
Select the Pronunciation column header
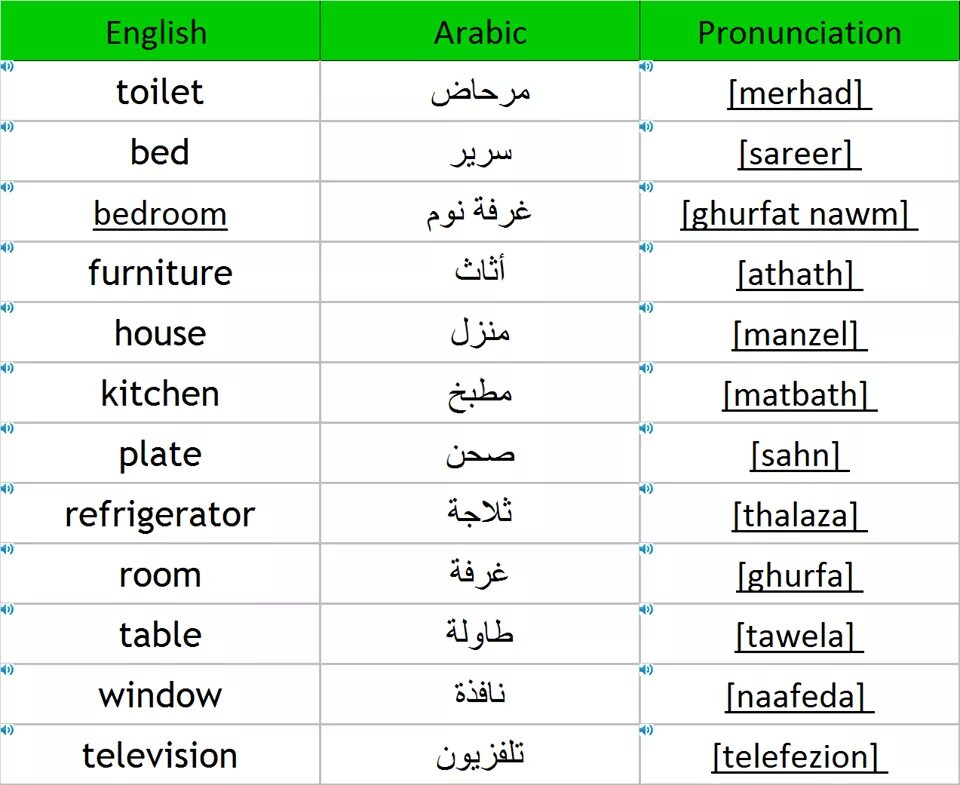click(x=800, y=31)
